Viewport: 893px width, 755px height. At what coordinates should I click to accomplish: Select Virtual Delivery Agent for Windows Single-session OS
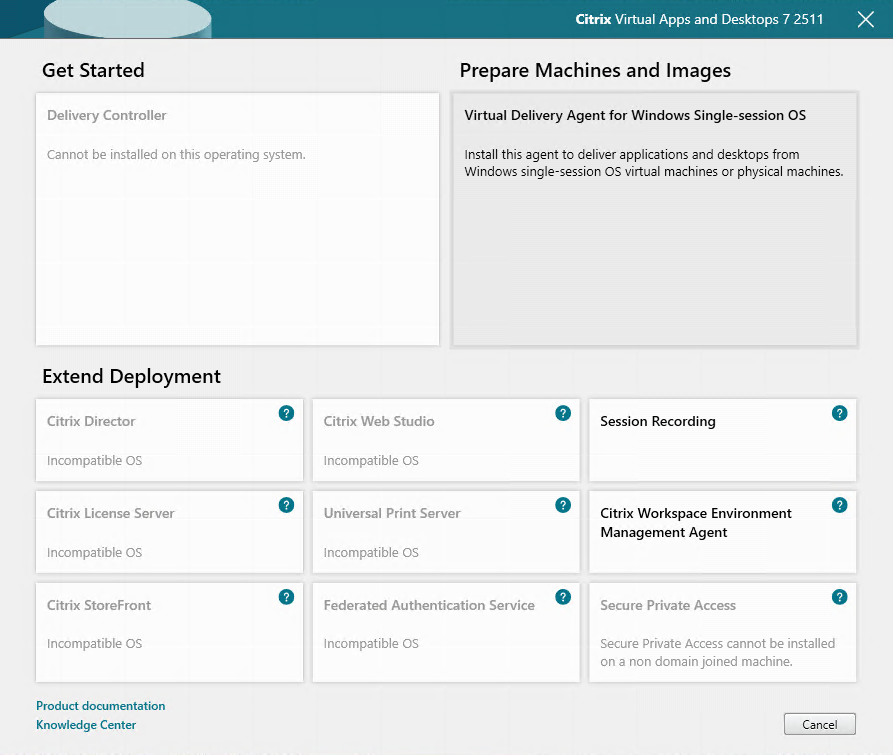[654, 219]
